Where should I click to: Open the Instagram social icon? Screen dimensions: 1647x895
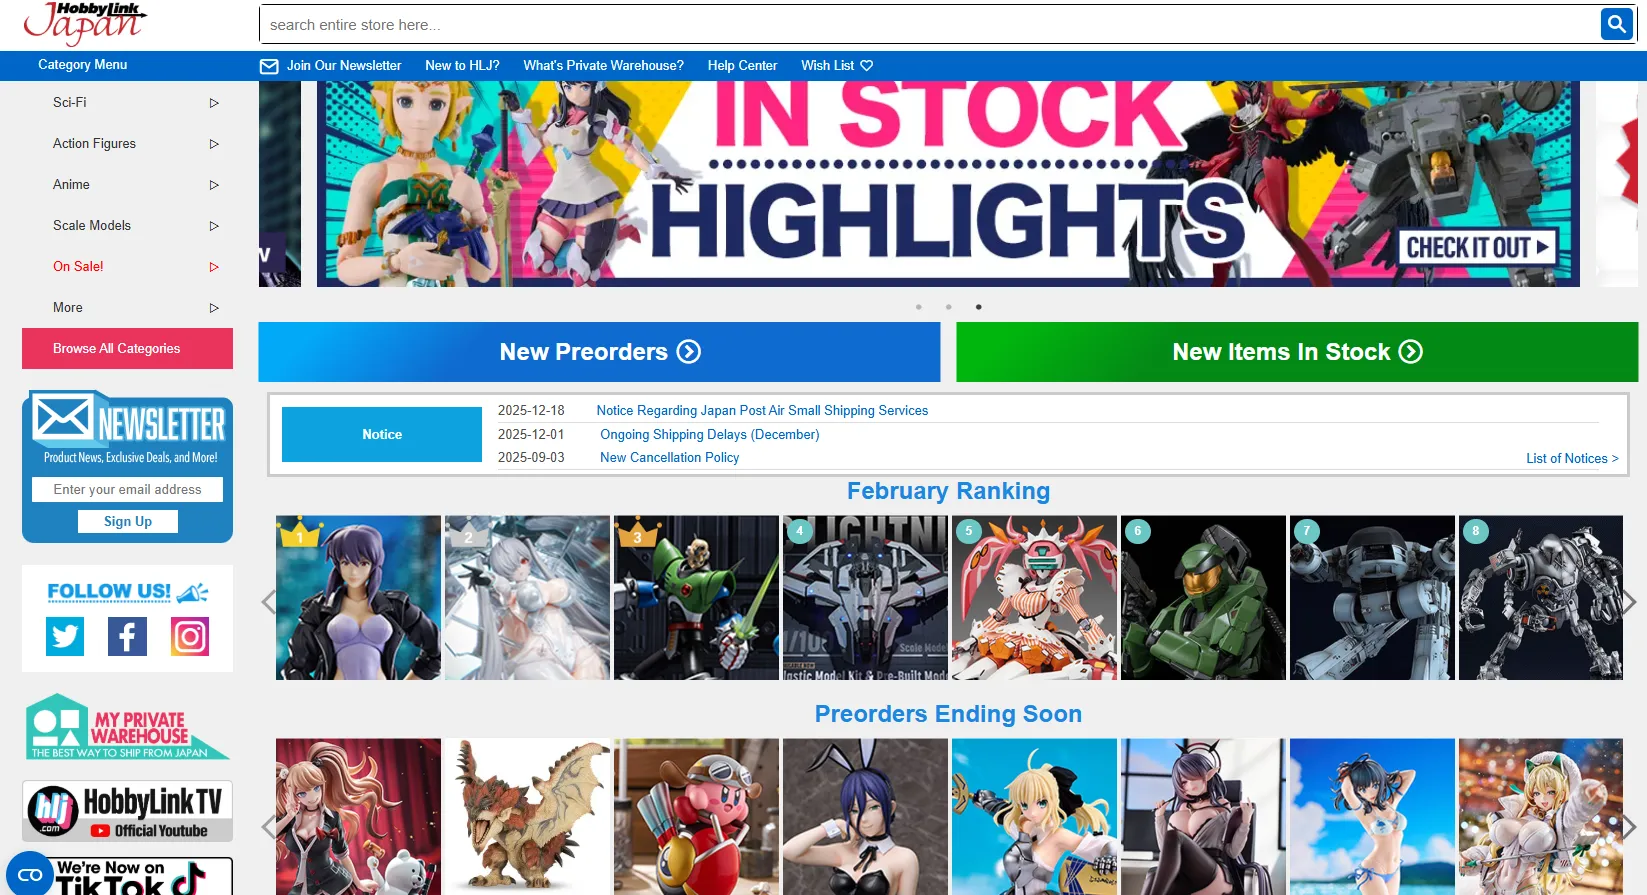(x=190, y=636)
